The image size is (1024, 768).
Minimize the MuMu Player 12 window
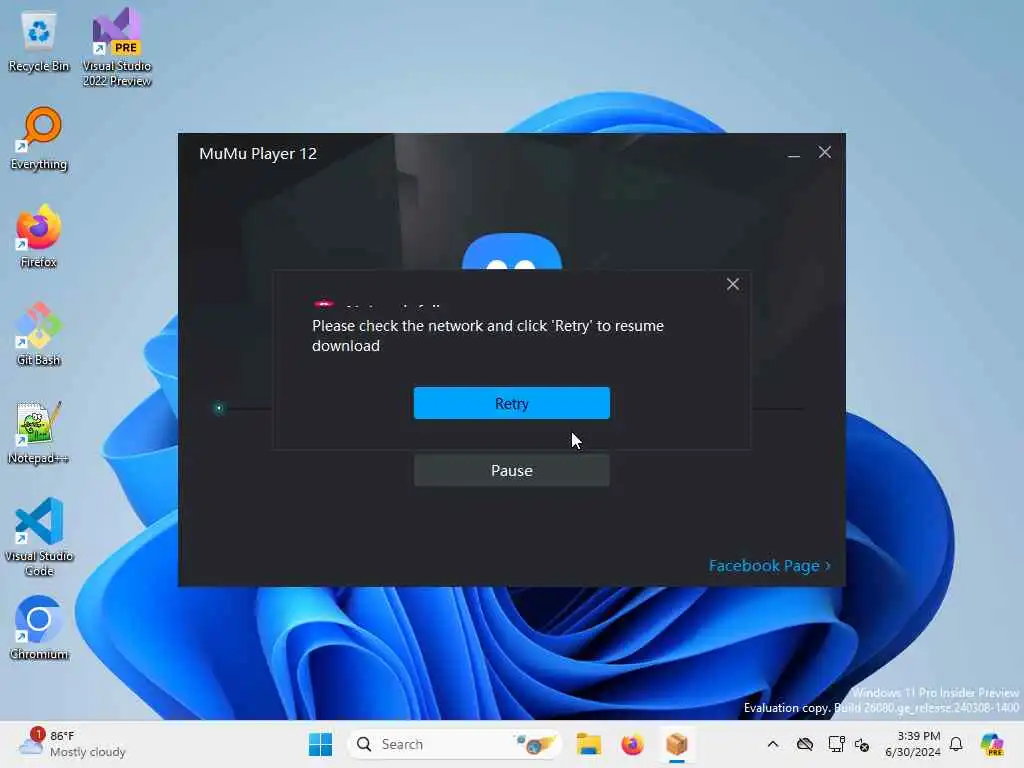click(793, 153)
